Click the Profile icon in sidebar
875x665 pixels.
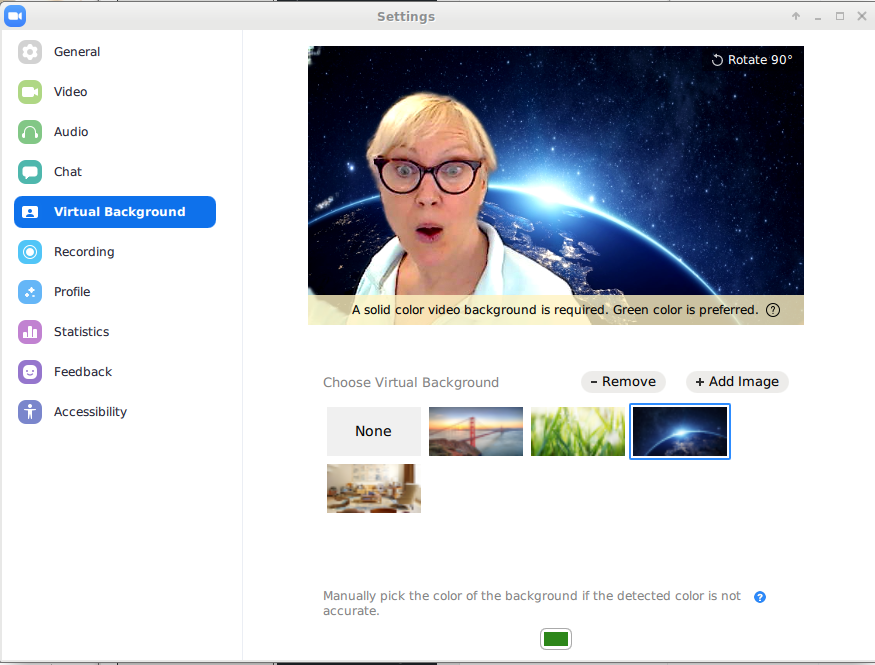tap(30, 292)
